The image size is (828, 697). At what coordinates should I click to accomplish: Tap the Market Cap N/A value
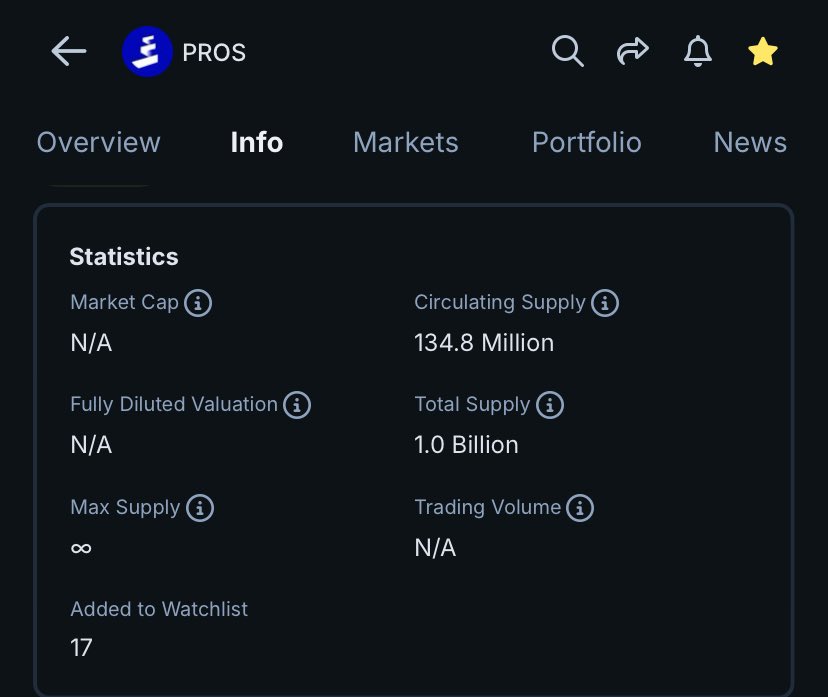point(91,343)
